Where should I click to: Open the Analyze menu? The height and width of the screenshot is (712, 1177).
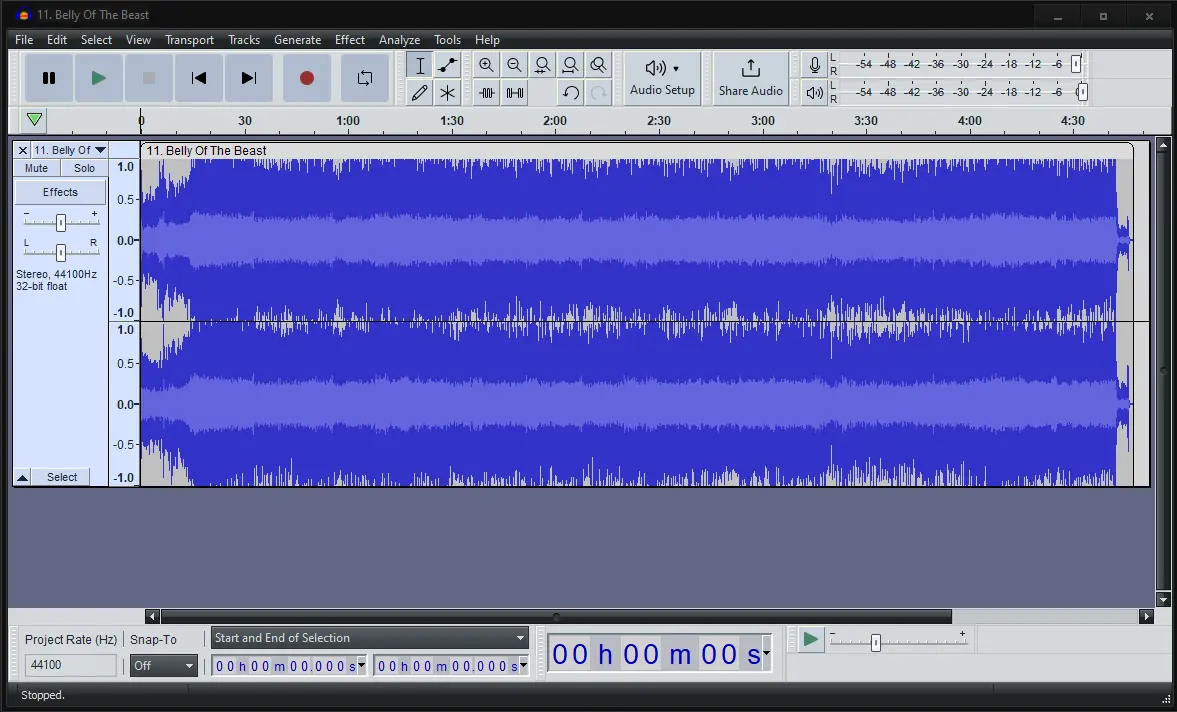[x=399, y=40]
